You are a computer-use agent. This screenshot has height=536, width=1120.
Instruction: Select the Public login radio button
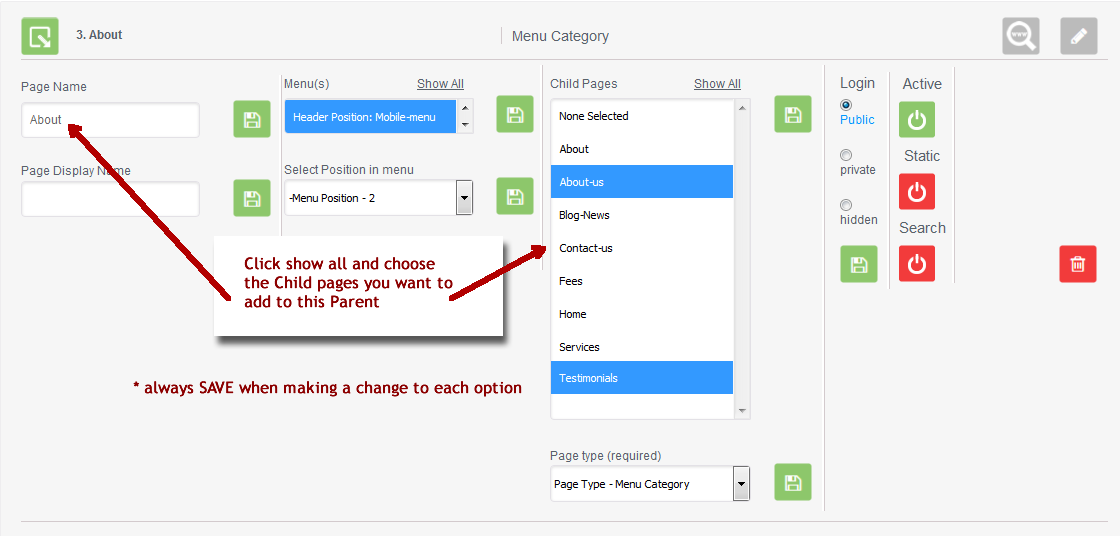pyautogui.click(x=846, y=105)
